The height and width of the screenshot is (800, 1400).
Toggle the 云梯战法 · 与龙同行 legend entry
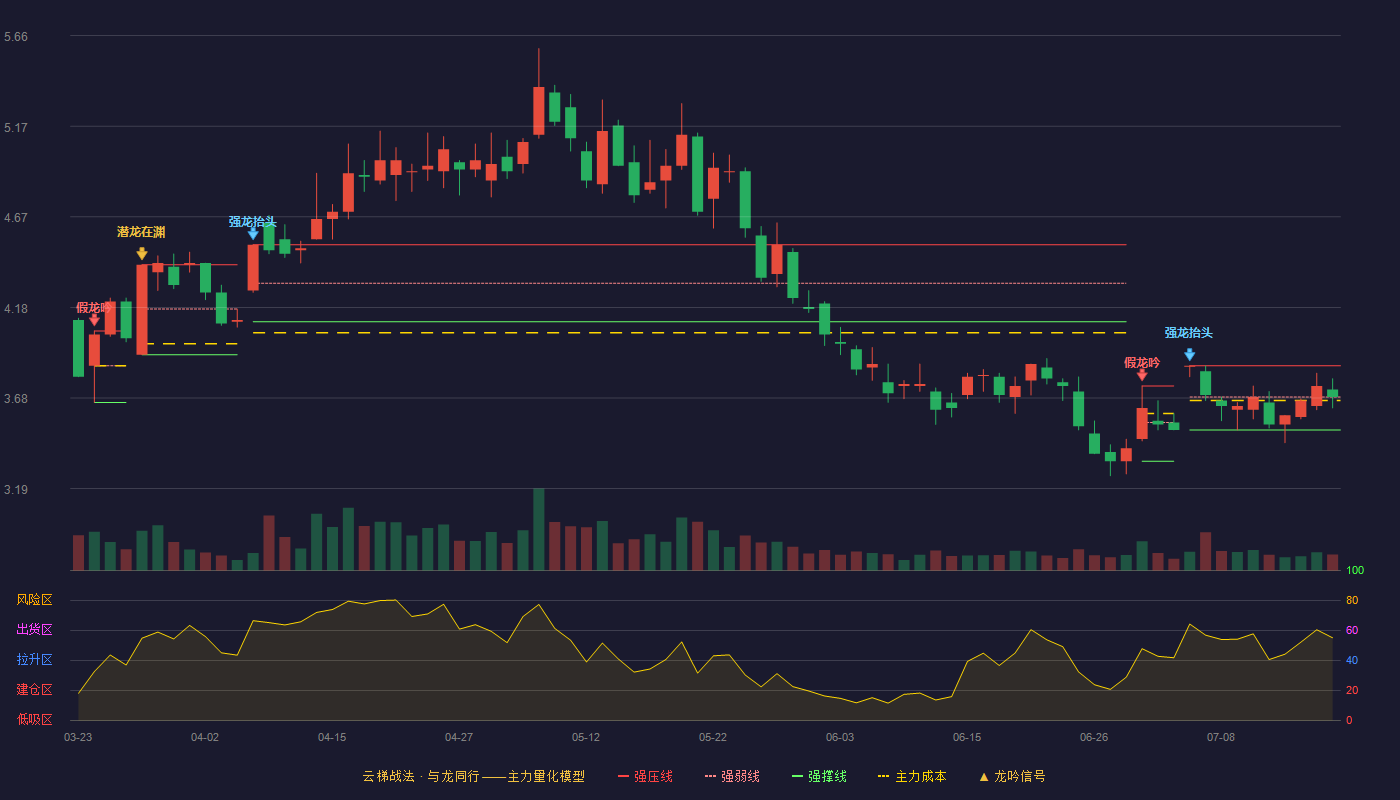[473, 776]
